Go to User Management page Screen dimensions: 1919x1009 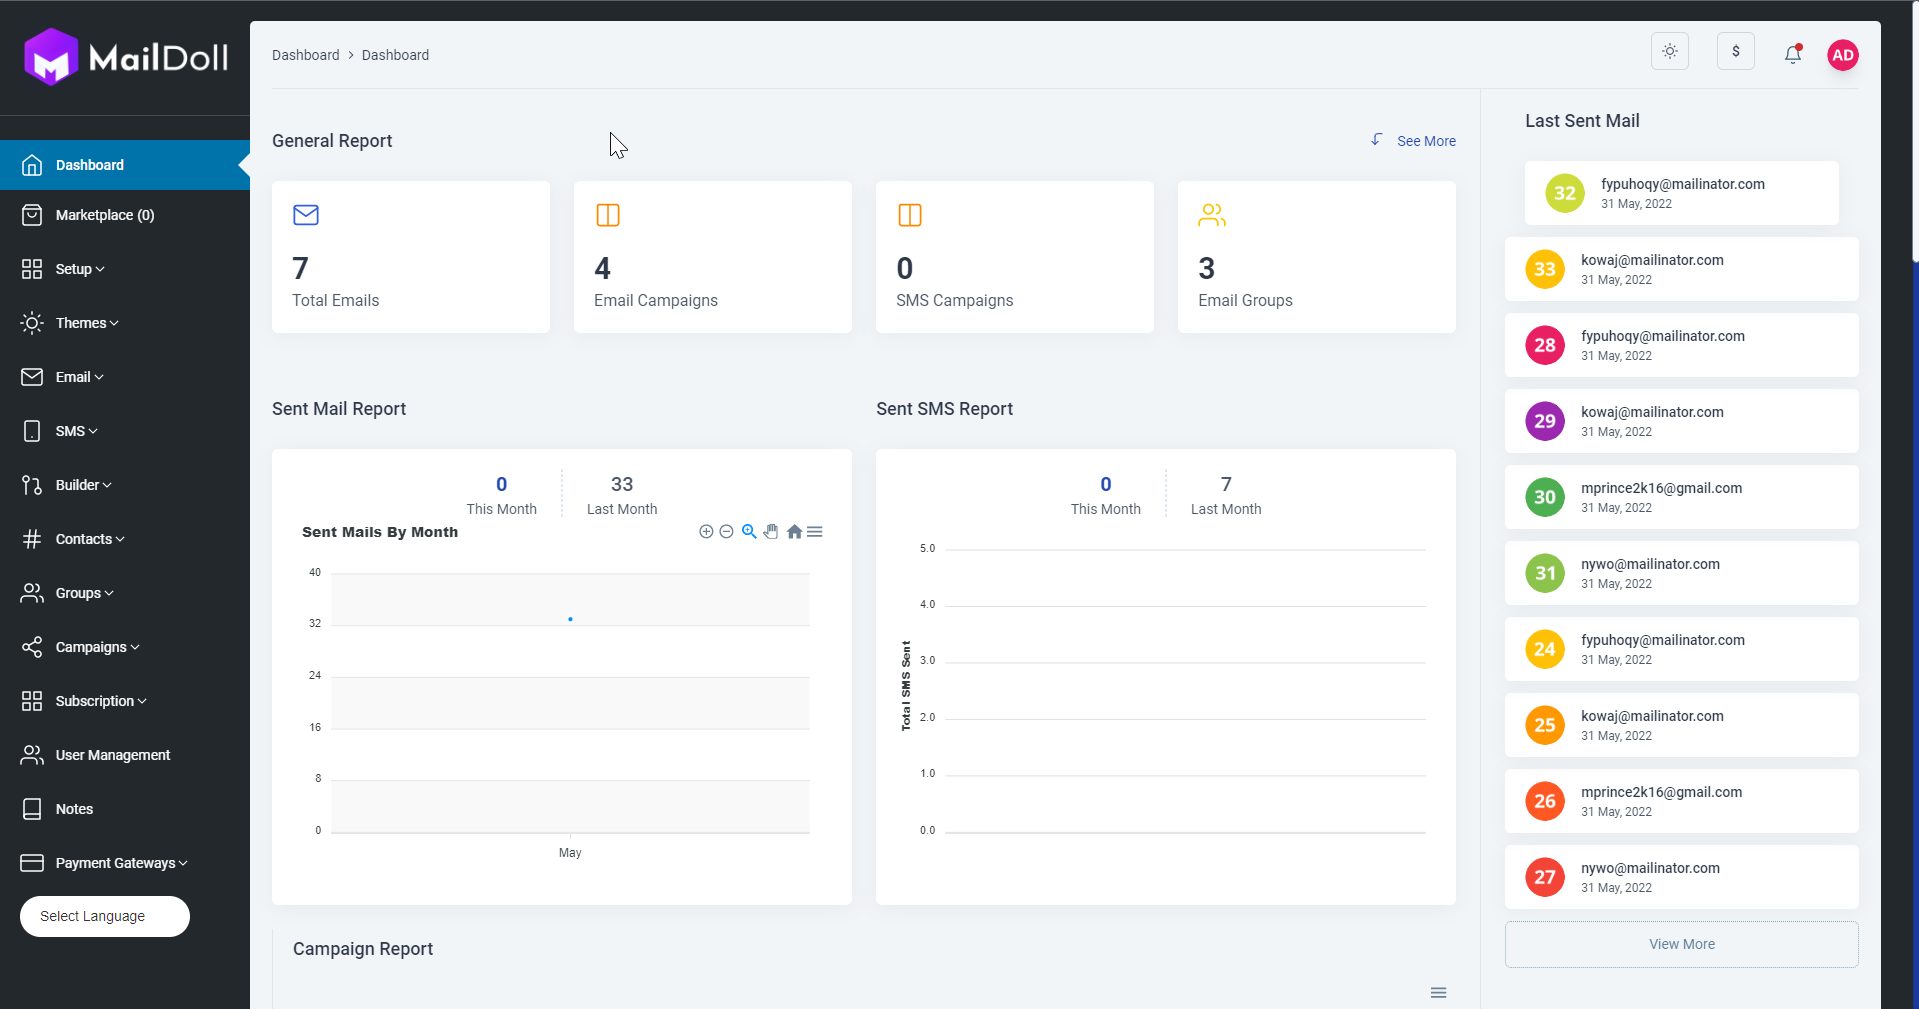(x=112, y=755)
